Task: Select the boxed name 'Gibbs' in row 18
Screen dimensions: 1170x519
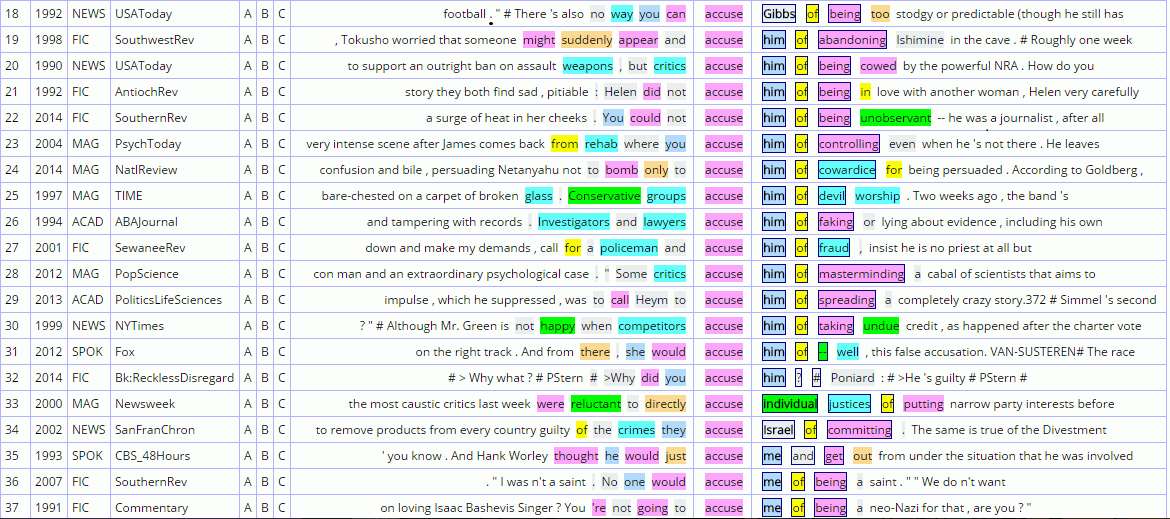Action: coord(779,14)
